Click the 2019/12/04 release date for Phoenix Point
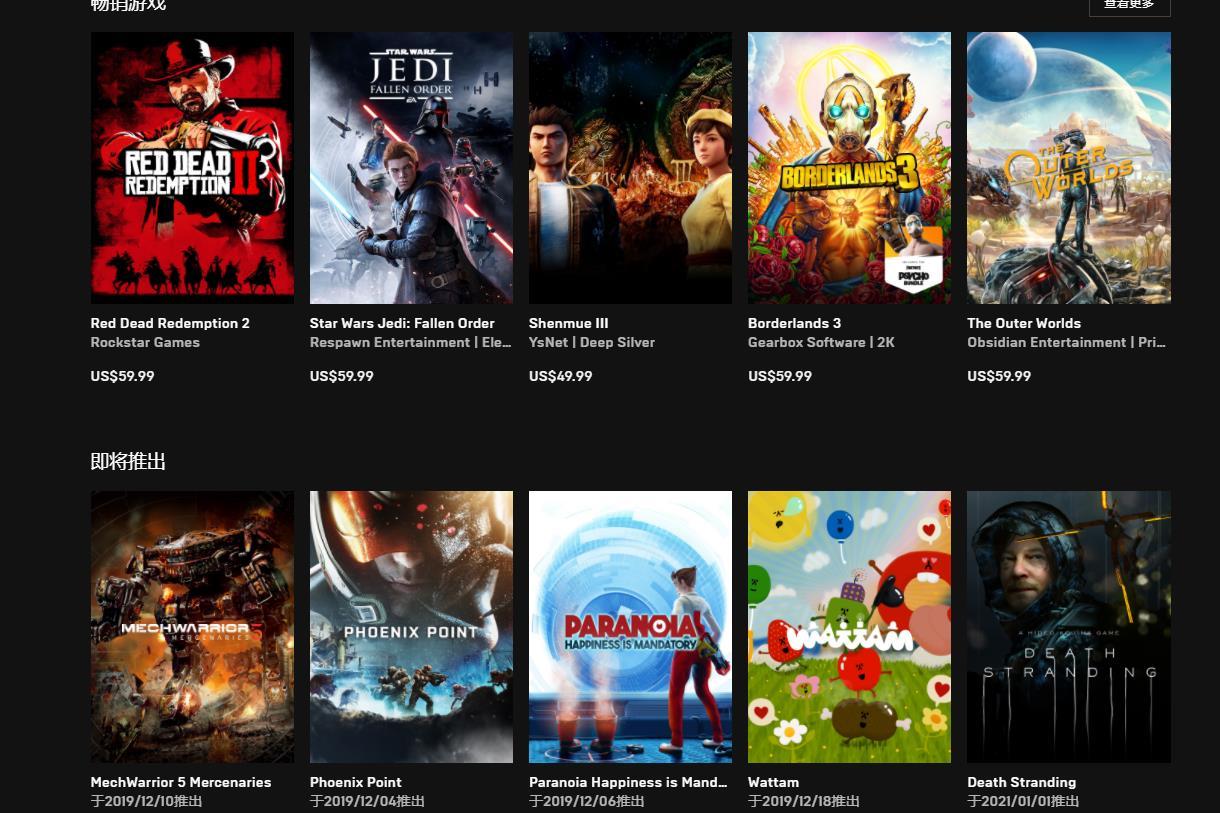 367,801
